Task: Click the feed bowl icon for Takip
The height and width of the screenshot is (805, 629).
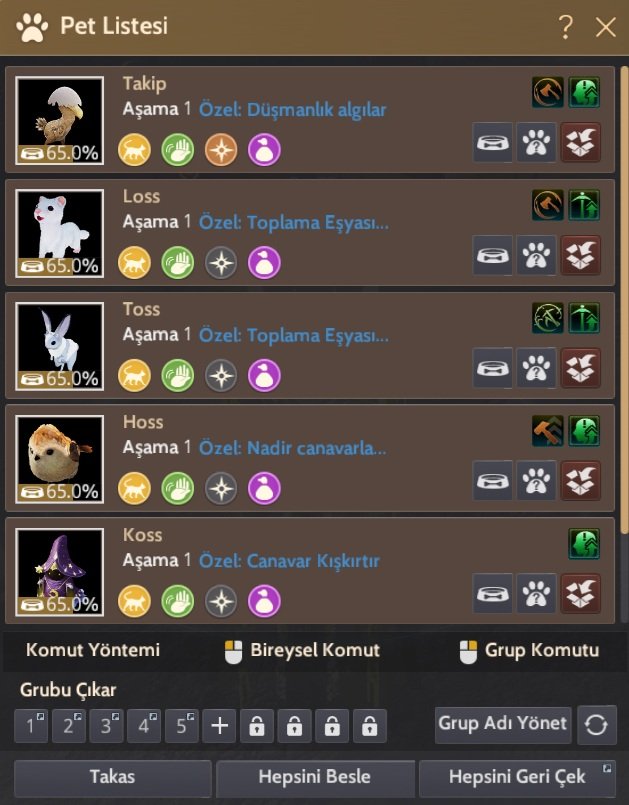Action: pyautogui.click(x=492, y=142)
